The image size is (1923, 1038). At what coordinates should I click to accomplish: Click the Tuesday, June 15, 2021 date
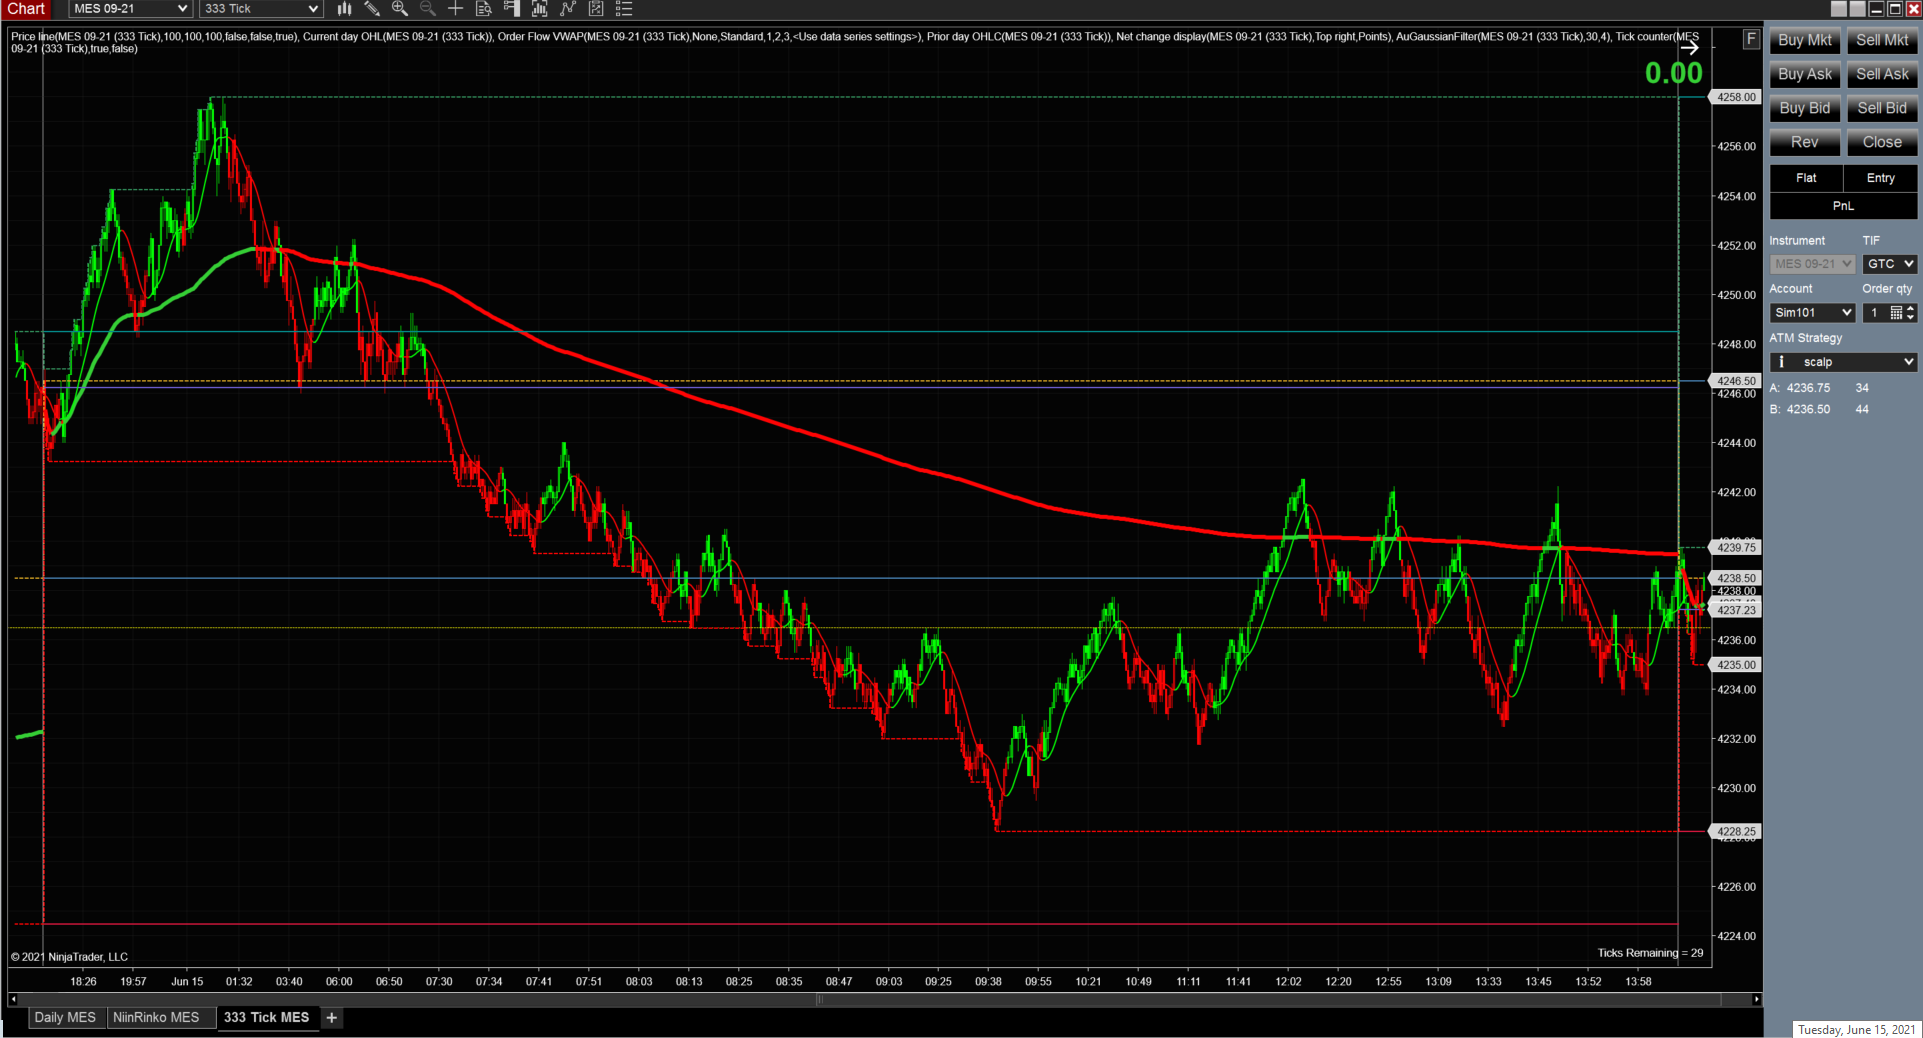point(1856,1030)
